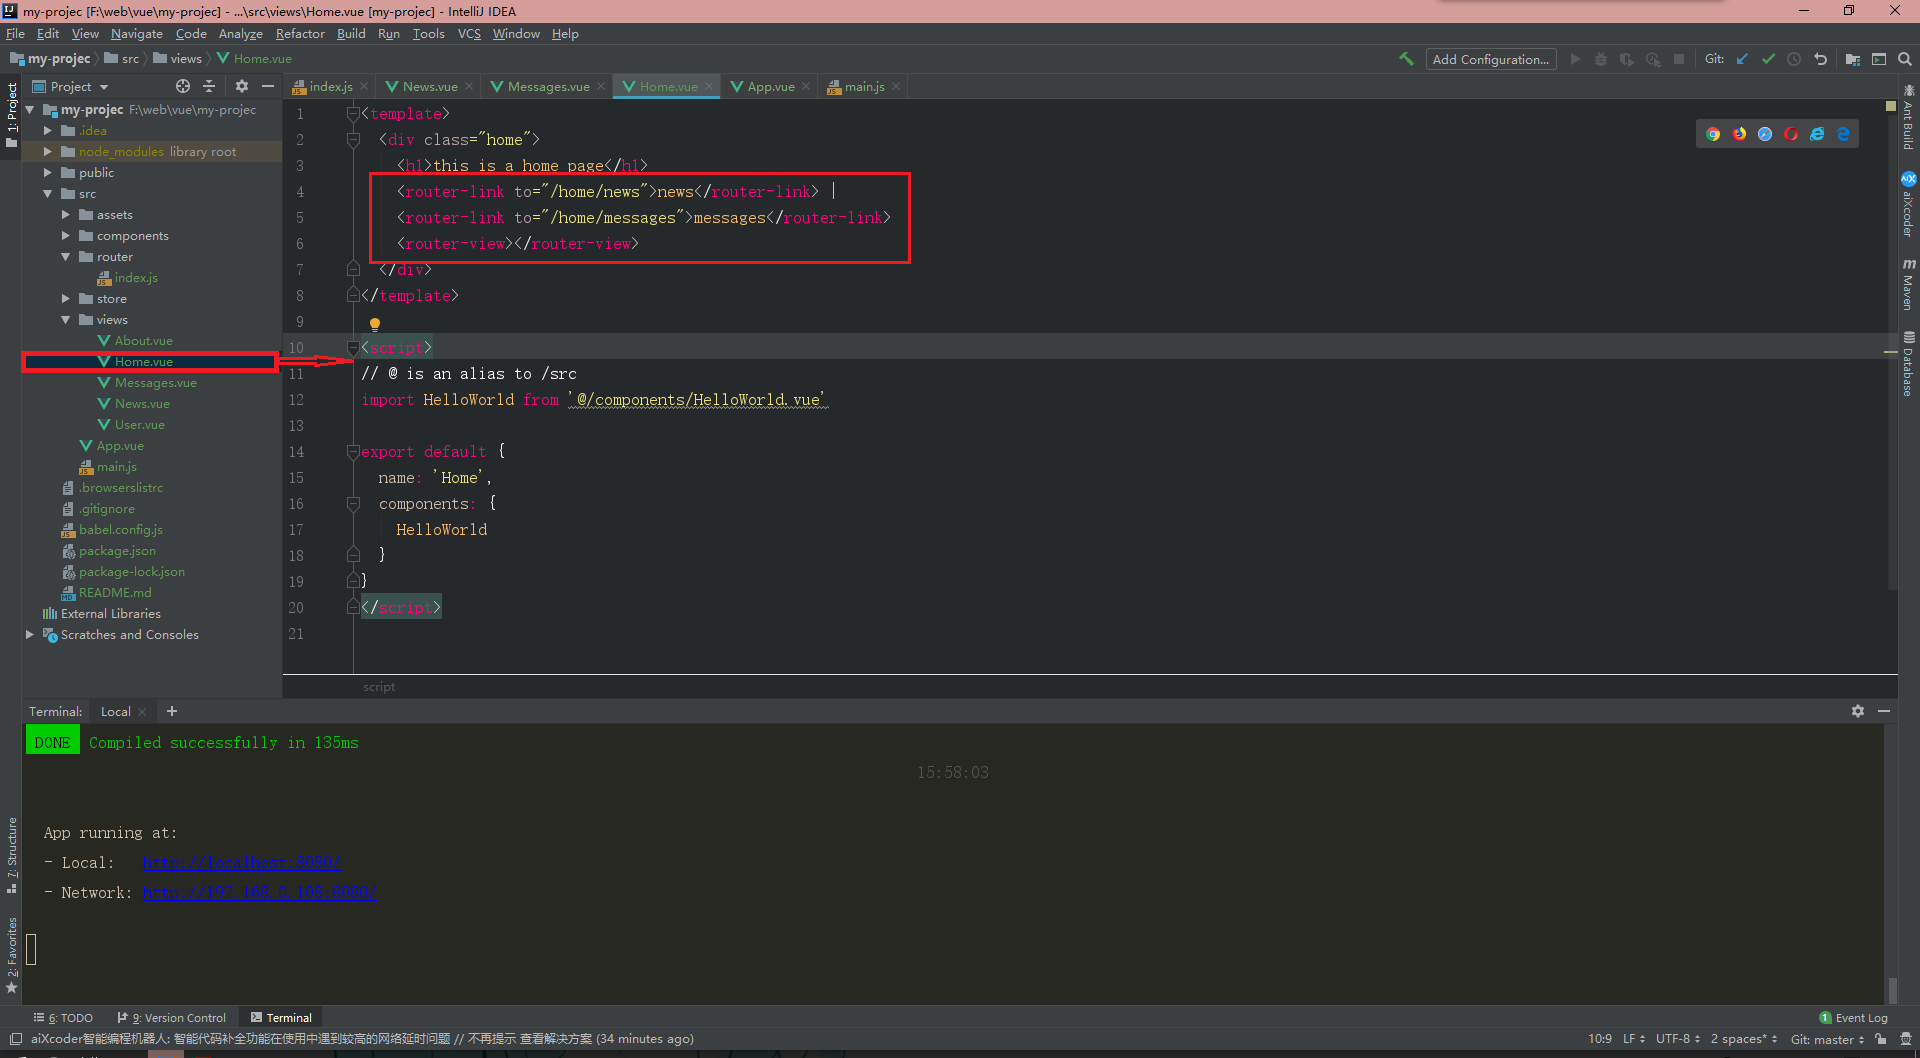The image size is (1920, 1058).
Task: Click Git Commit checkmark icon
Action: (1768, 59)
